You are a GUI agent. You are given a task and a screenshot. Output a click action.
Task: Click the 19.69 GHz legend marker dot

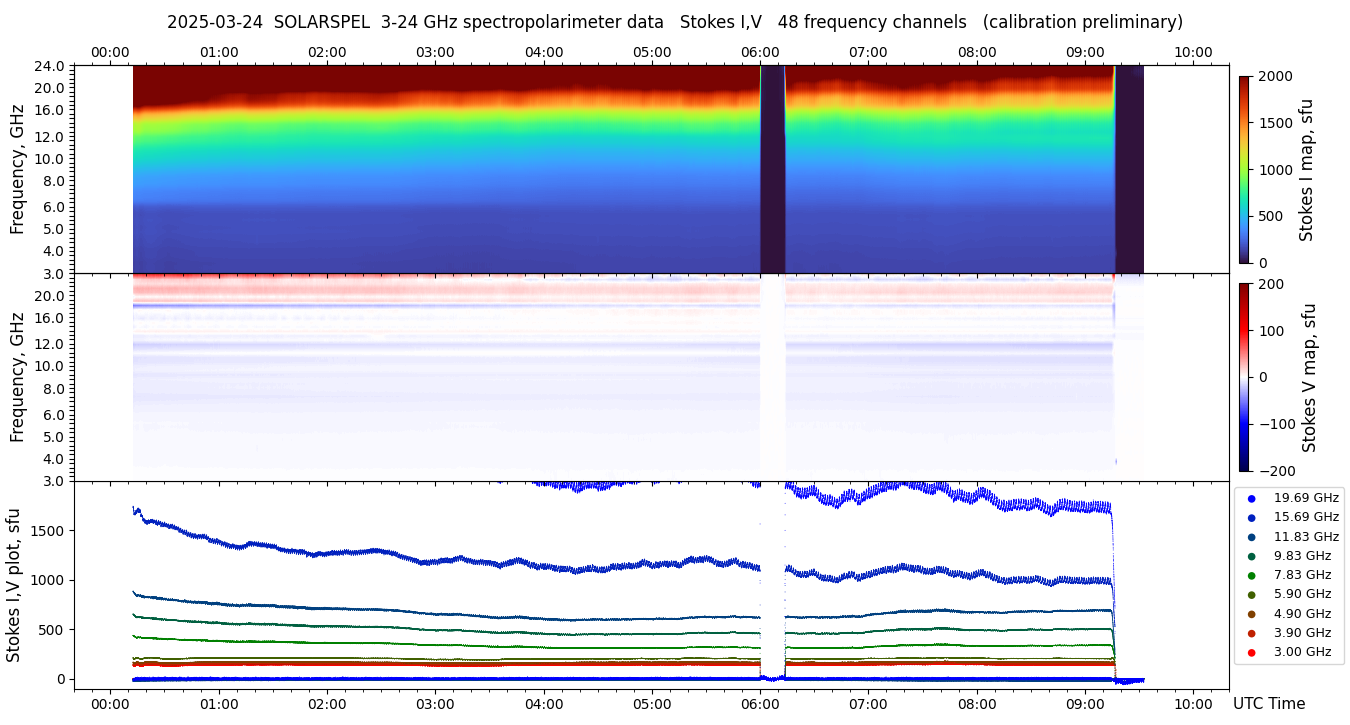click(x=1251, y=498)
